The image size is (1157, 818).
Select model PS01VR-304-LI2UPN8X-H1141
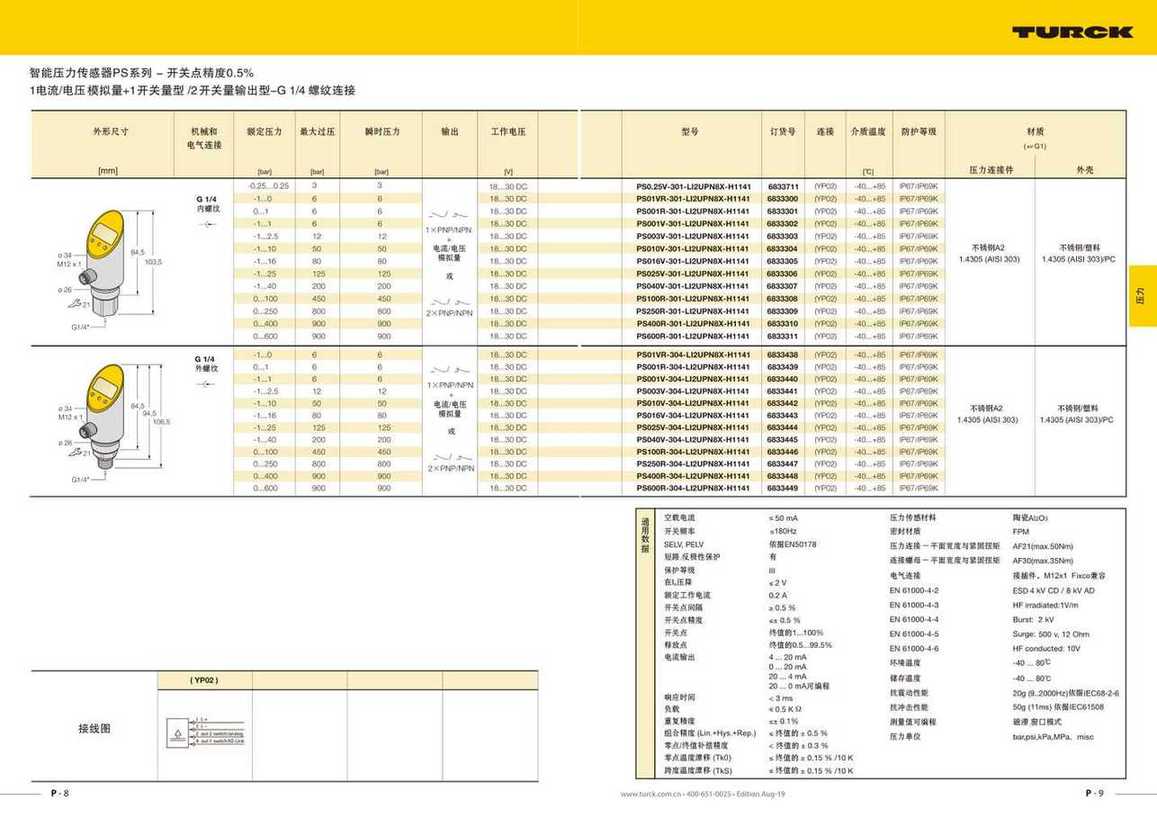click(694, 355)
